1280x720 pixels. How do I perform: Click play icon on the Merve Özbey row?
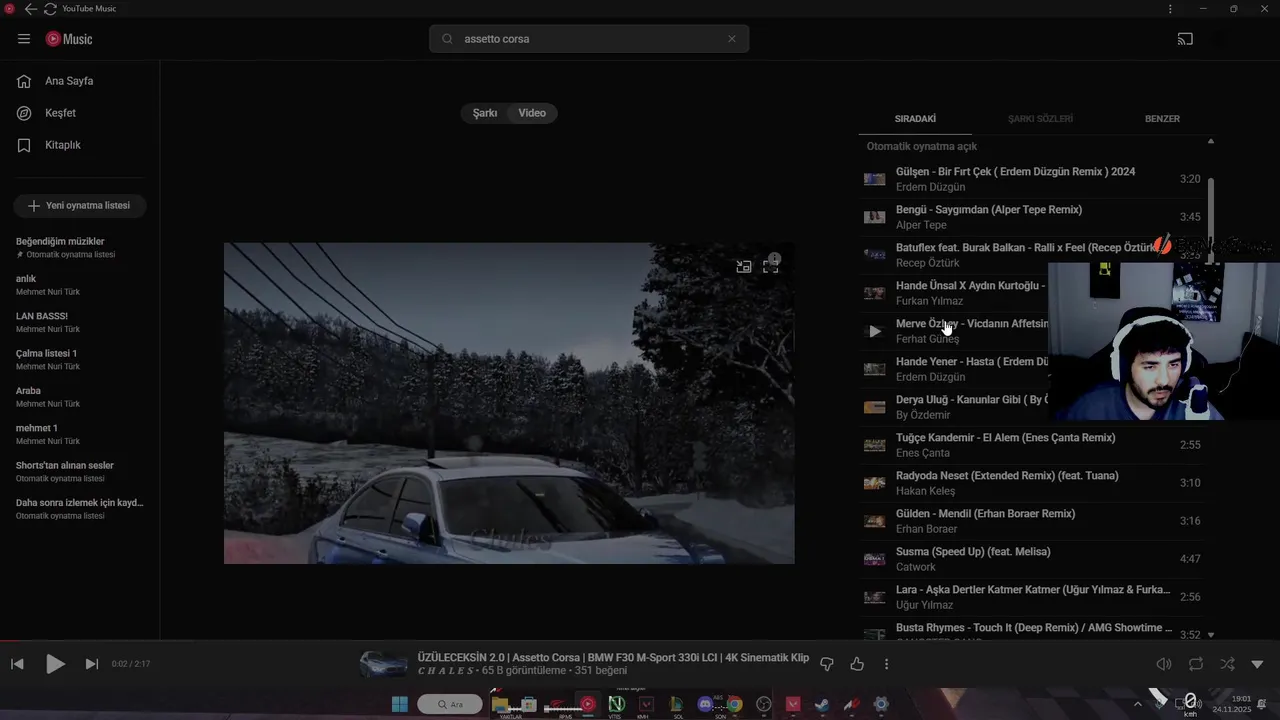pyautogui.click(x=875, y=331)
